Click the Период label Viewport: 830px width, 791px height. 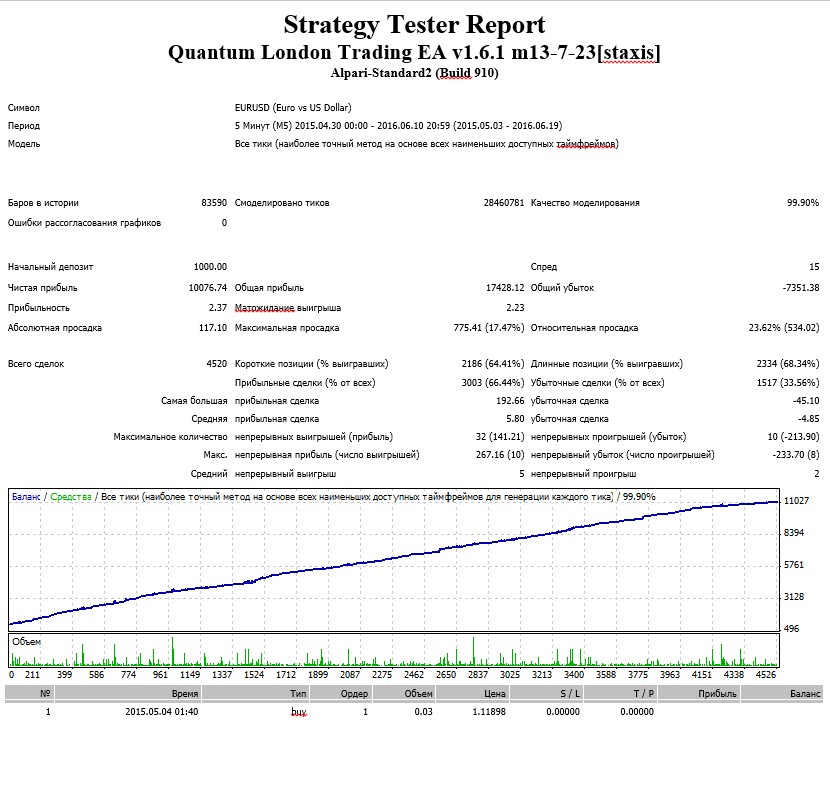24,126
